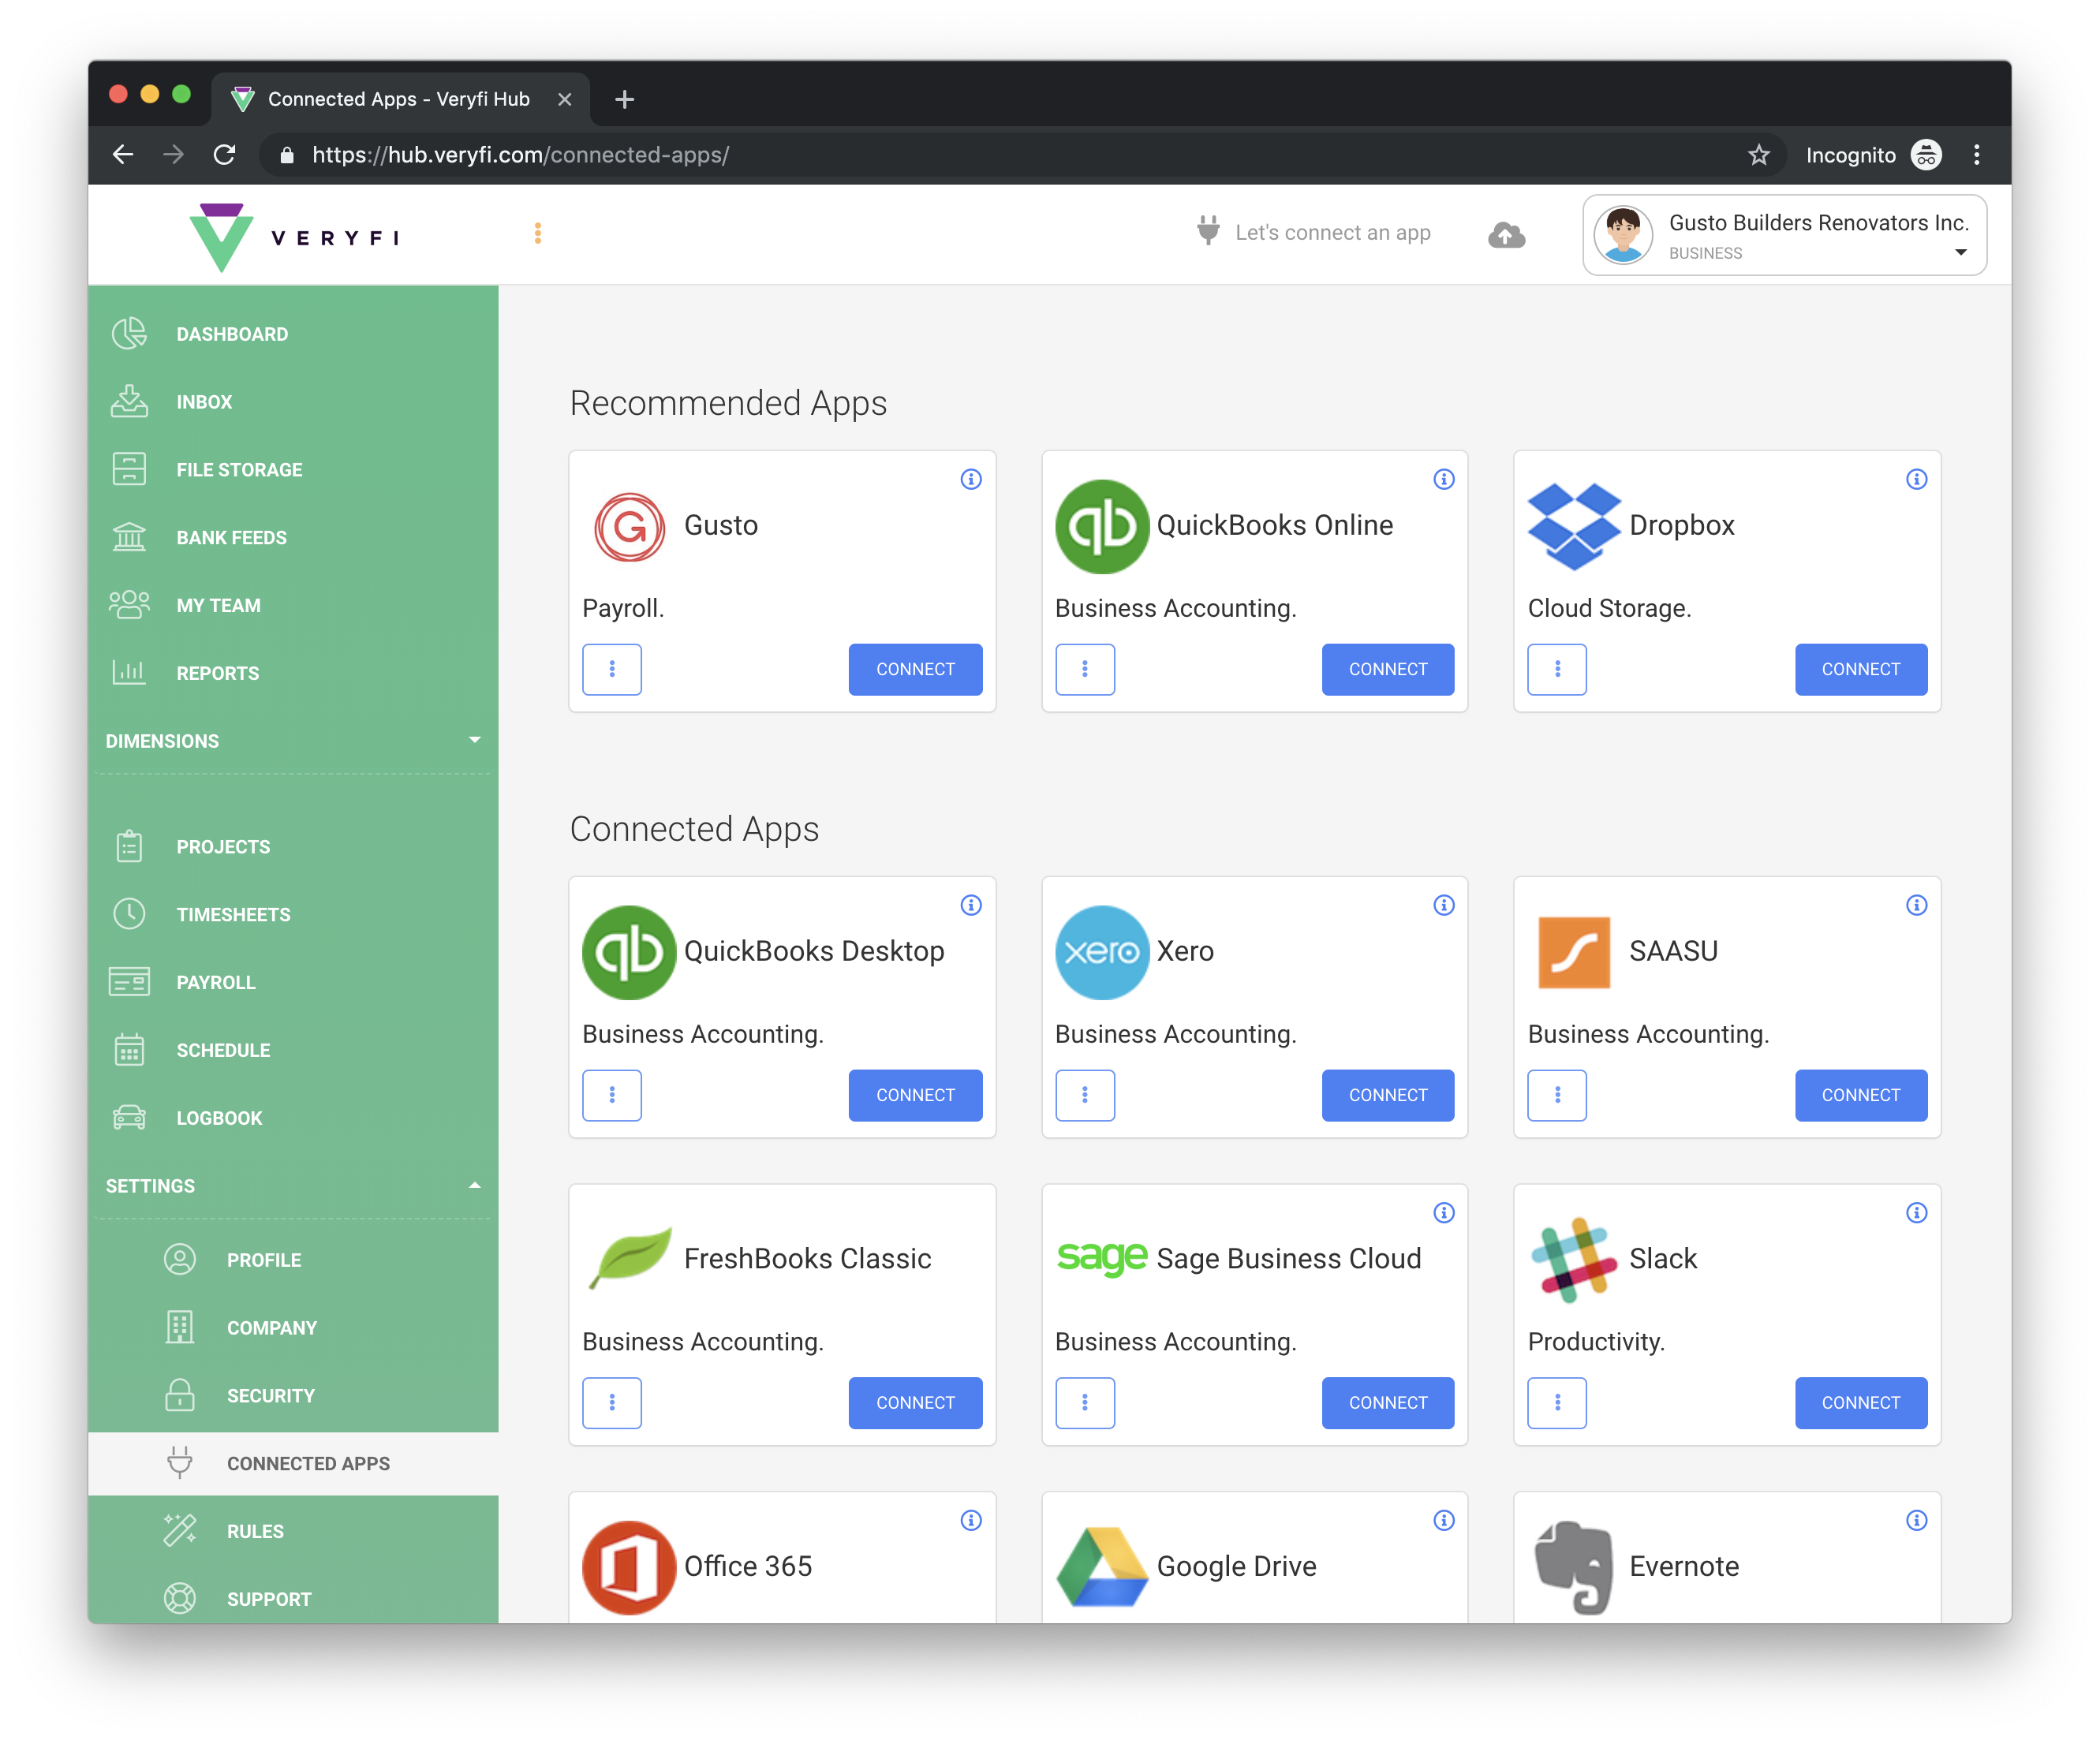Open more options on the Xero card
The width and height of the screenshot is (2100, 1740).
tap(1085, 1095)
